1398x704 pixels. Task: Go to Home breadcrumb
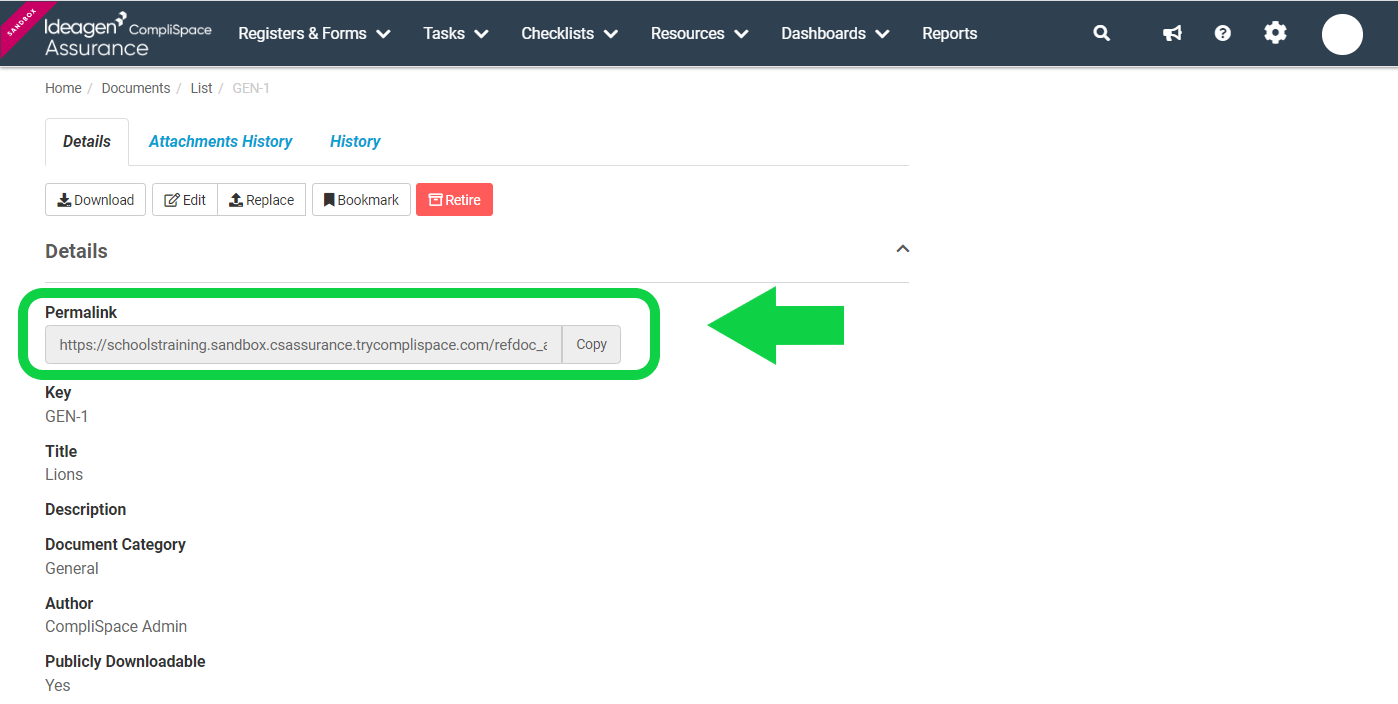click(63, 88)
